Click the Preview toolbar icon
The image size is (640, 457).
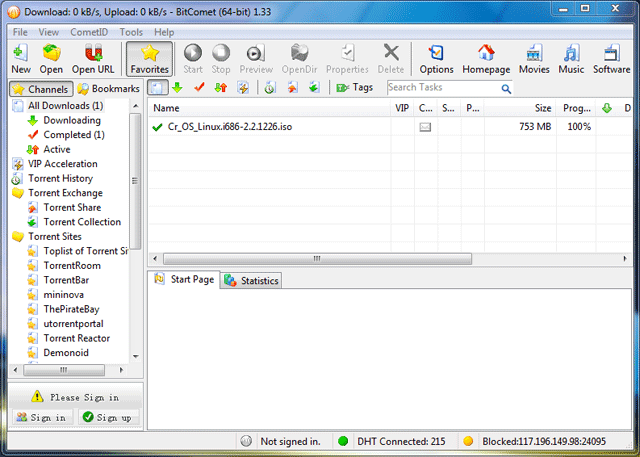[x=256, y=53]
